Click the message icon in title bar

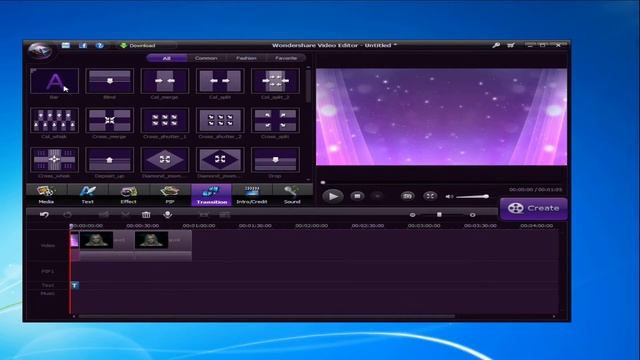click(x=66, y=45)
